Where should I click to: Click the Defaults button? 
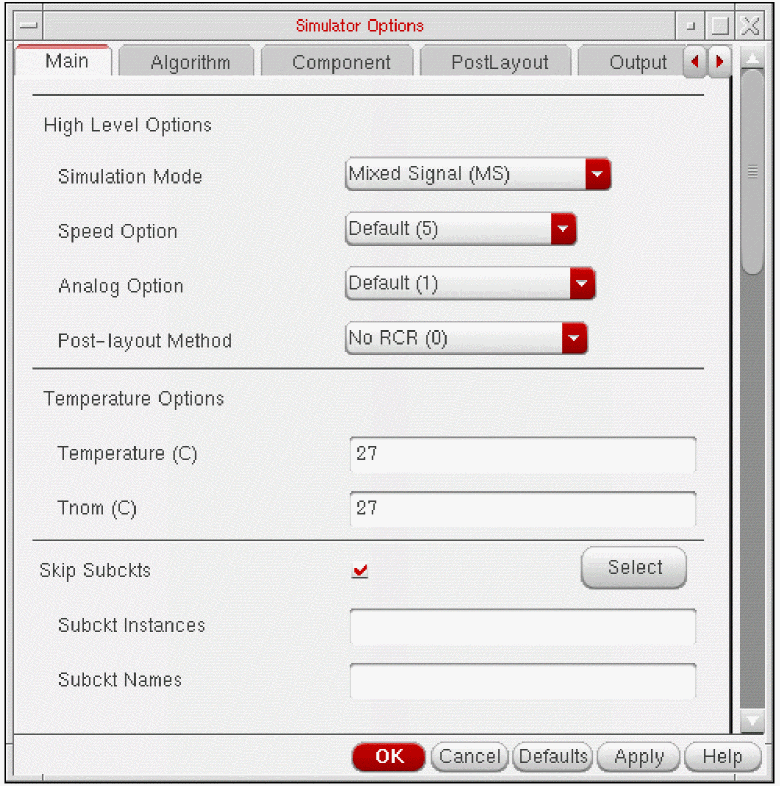click(553, 756)
